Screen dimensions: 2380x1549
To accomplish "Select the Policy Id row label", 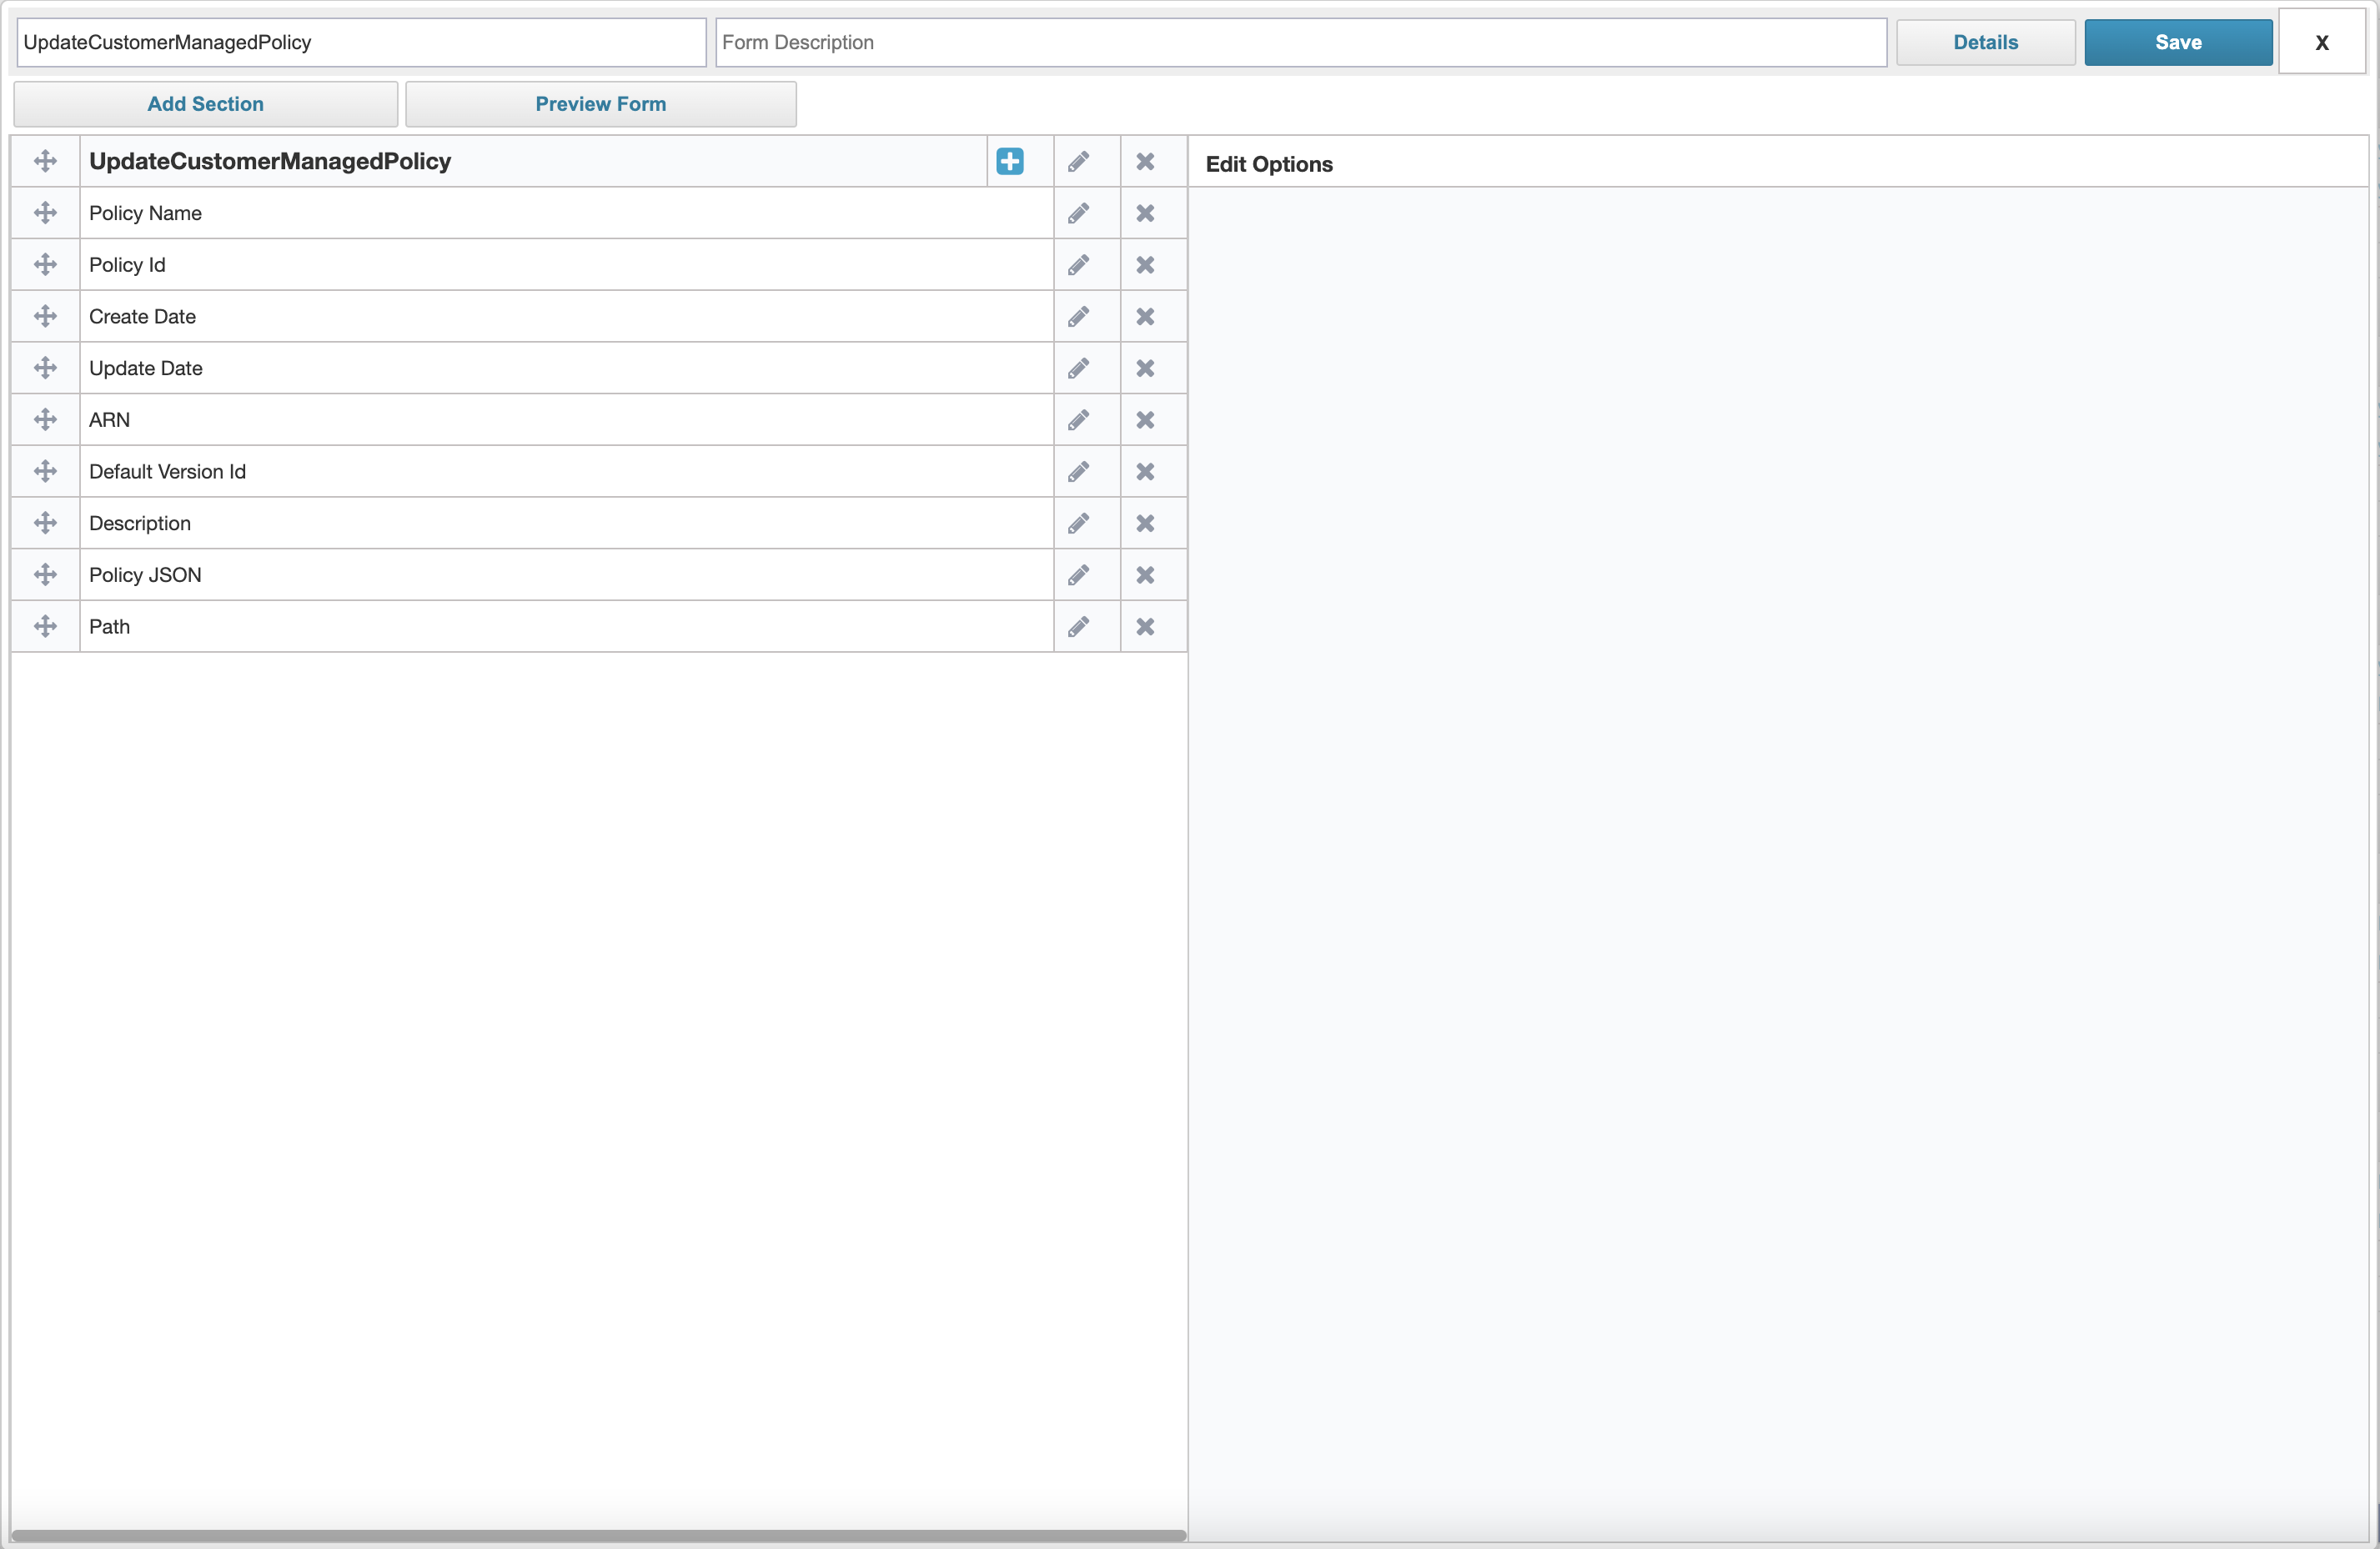I will pyautogui.click(x=127, y=265).
